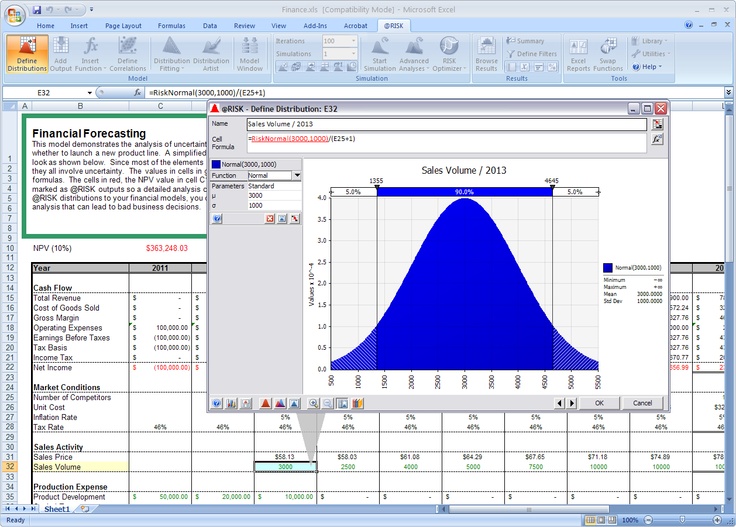This screenshot has height=527, width=736.
Task: Select the Sheet1 worksheet tab
Action: pyautogui.click(x=57, y=509)
